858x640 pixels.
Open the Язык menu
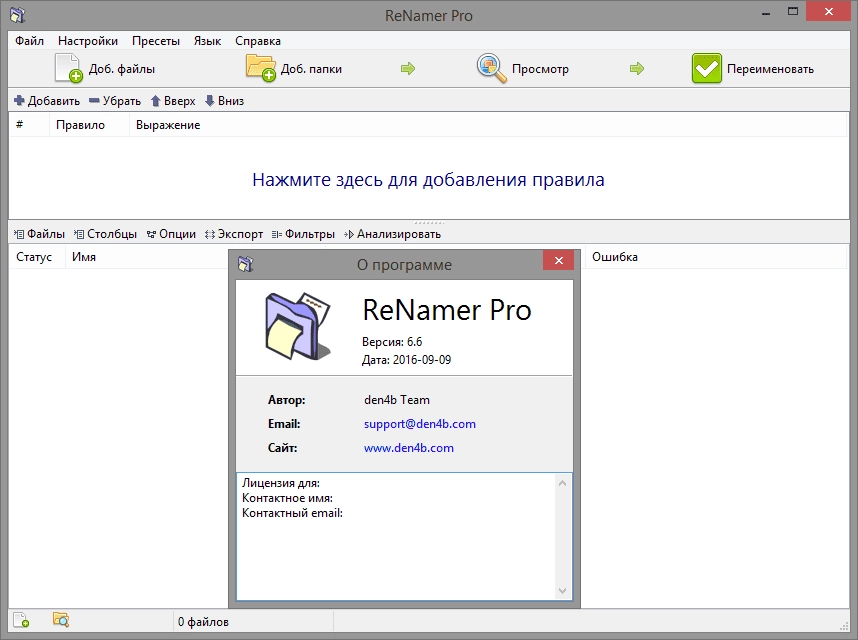pos(207,41)
